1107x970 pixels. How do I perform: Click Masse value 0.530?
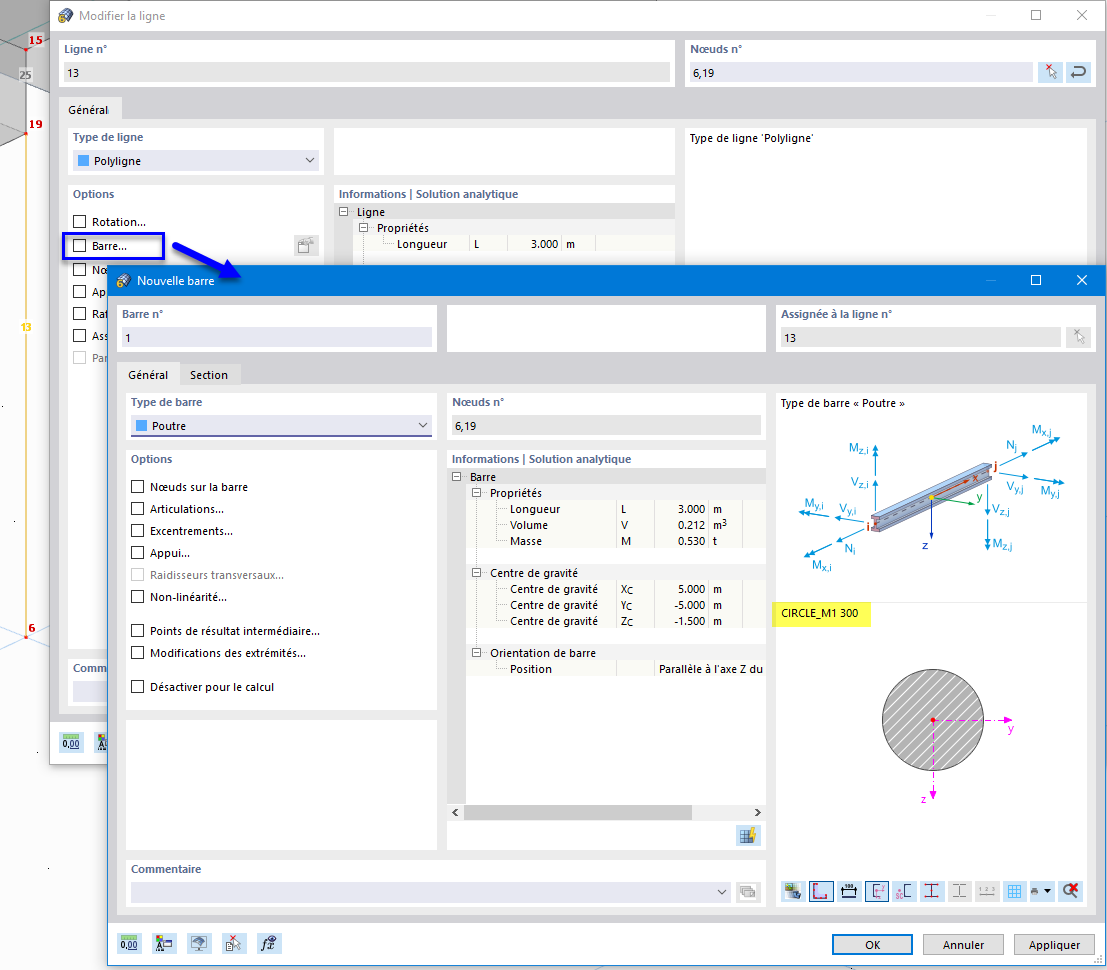691,541
